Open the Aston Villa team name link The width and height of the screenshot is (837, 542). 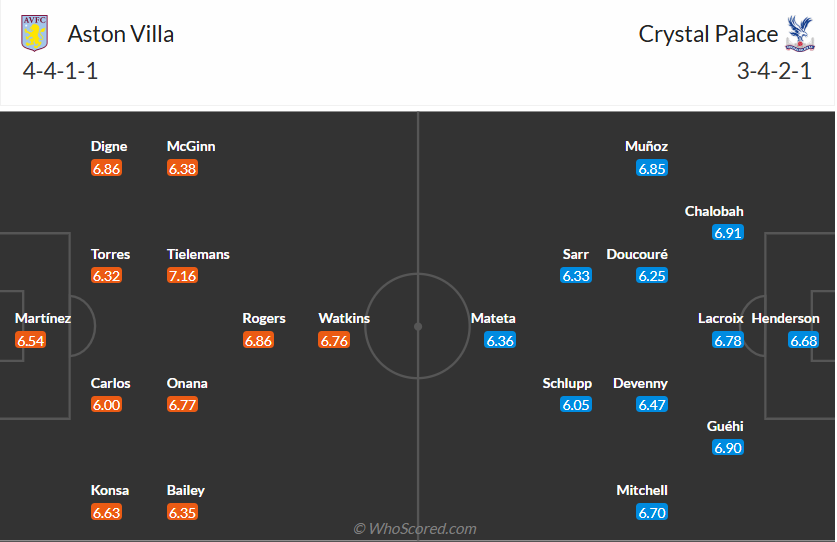click(x=120, y=34)
